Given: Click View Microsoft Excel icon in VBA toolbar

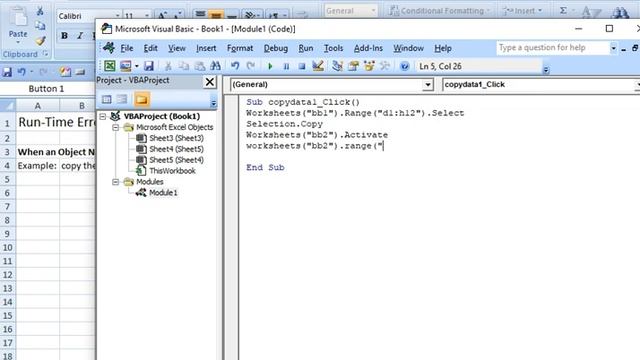Looking at the screenshot, I should point(109,66).
